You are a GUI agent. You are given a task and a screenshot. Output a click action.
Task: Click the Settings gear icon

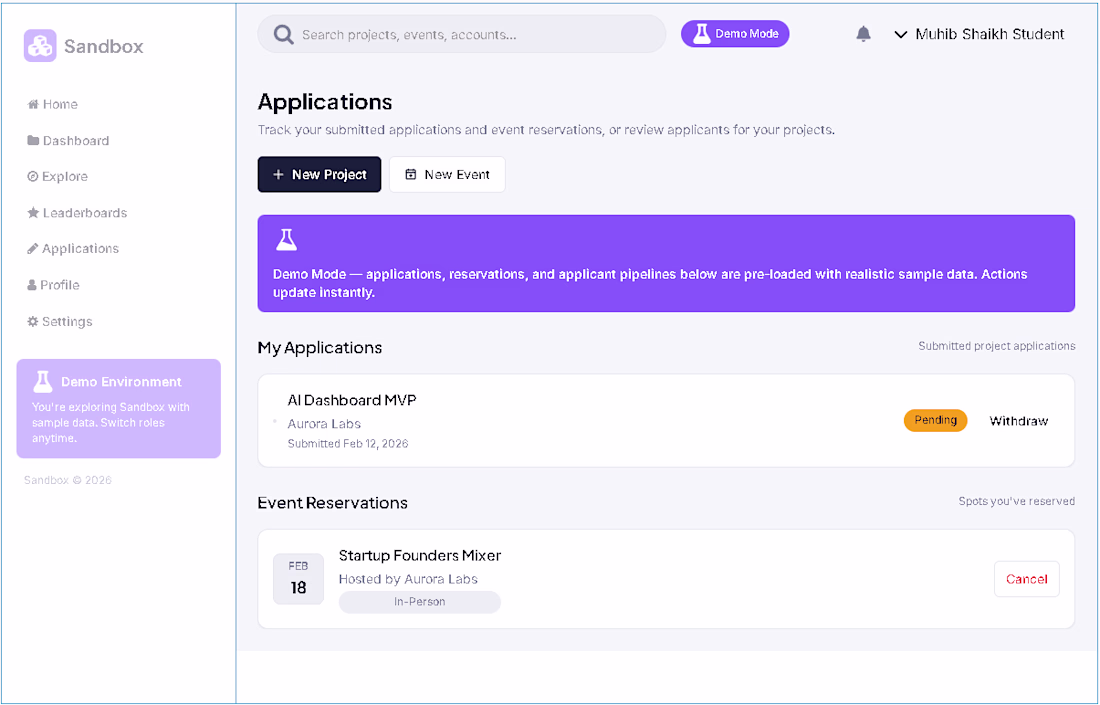point(32,321)
